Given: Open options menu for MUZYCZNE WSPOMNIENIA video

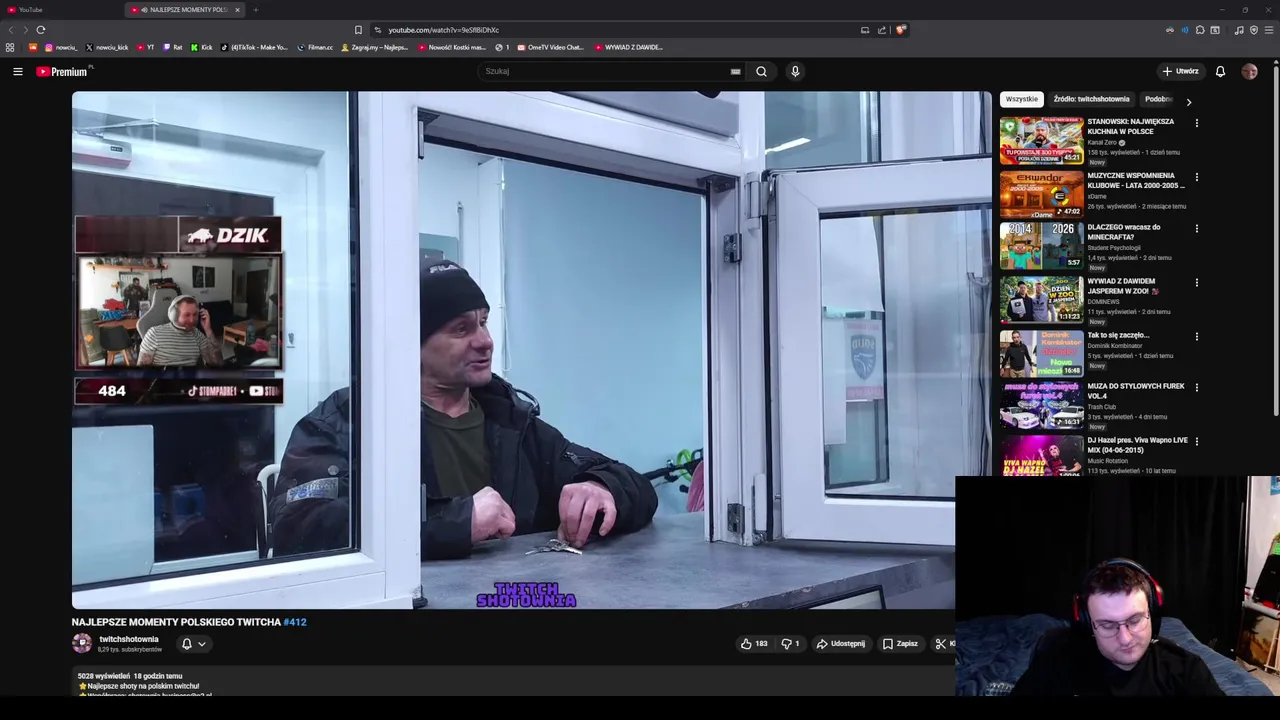Looking at the screenshot, I should tap(1196, 178).
